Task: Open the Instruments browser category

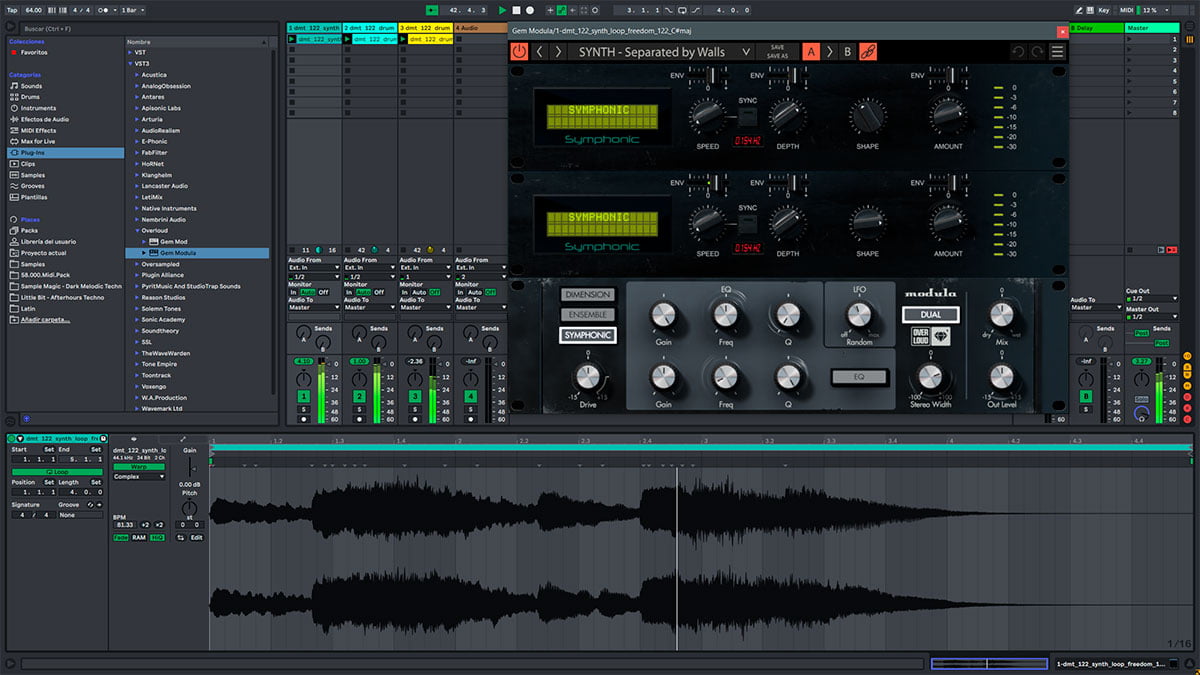Action: pos(38,108)
